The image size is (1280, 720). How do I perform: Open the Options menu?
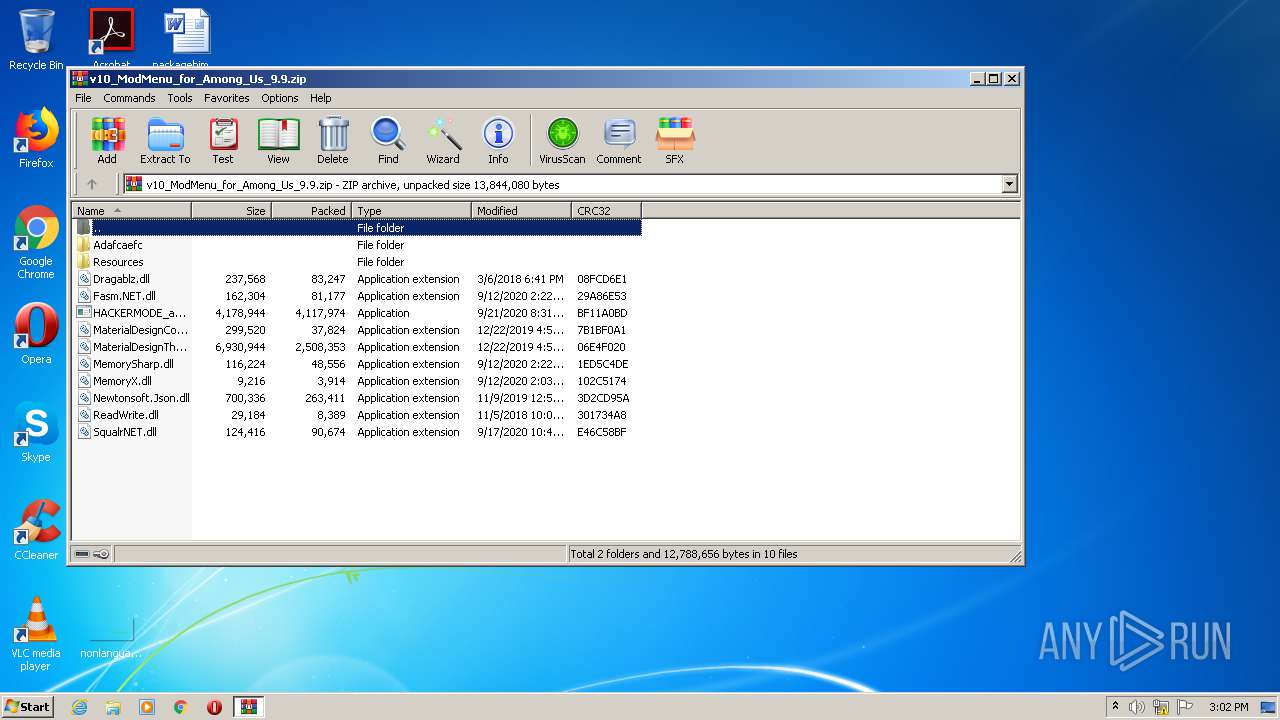click(x=280, y=98)
